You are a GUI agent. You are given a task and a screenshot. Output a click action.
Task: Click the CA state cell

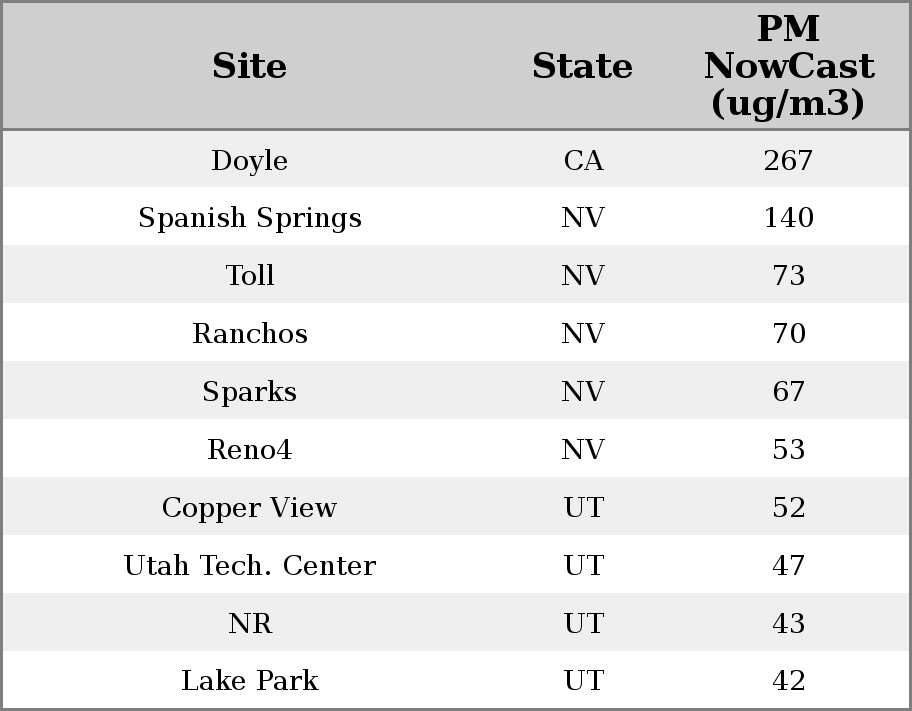pos(583,161)
